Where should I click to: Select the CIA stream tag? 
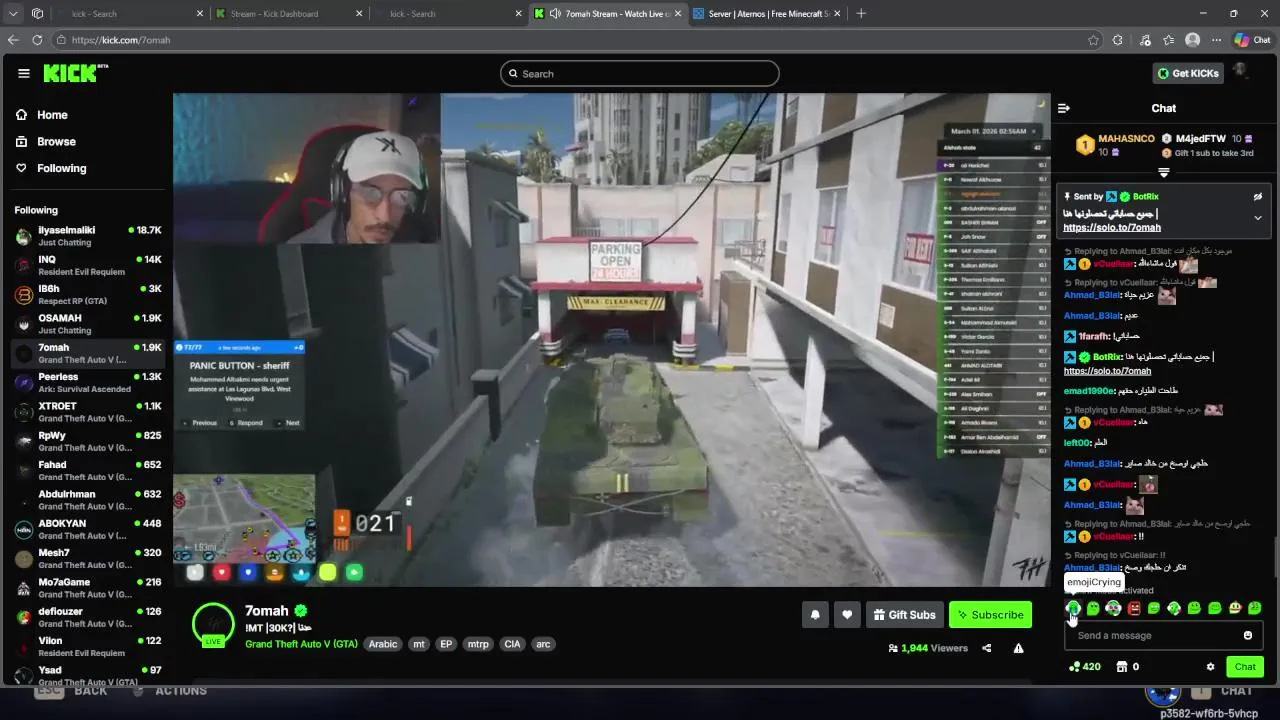[x=512, y=644]
